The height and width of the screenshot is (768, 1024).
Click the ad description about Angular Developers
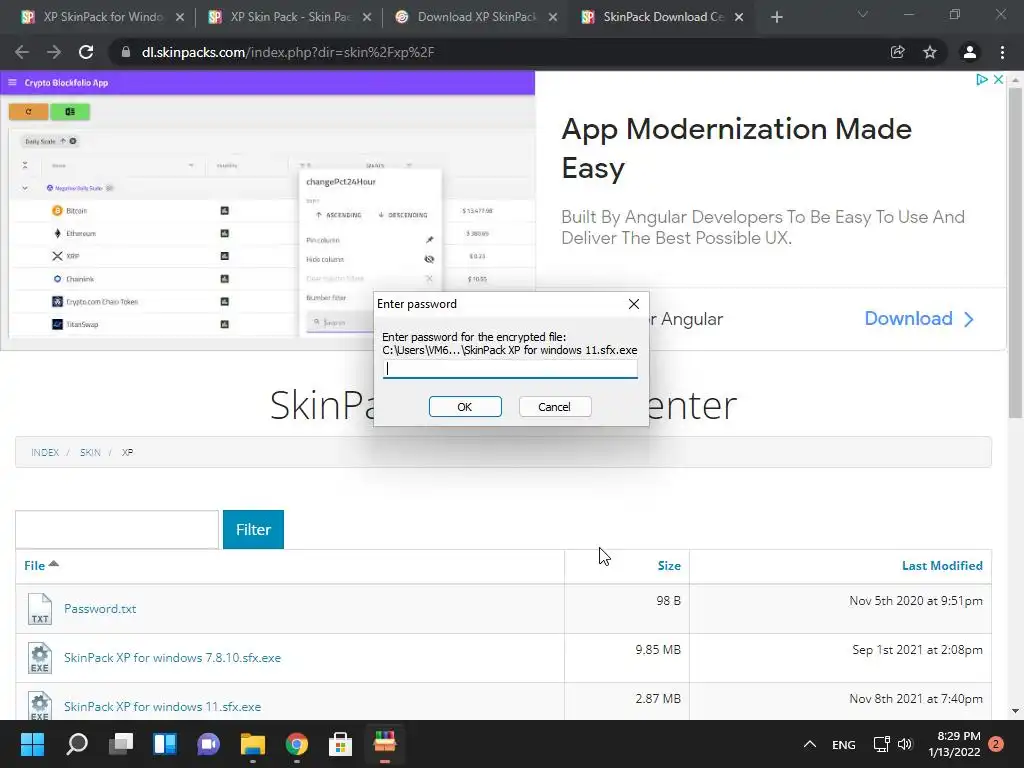(x=763, y=227)
